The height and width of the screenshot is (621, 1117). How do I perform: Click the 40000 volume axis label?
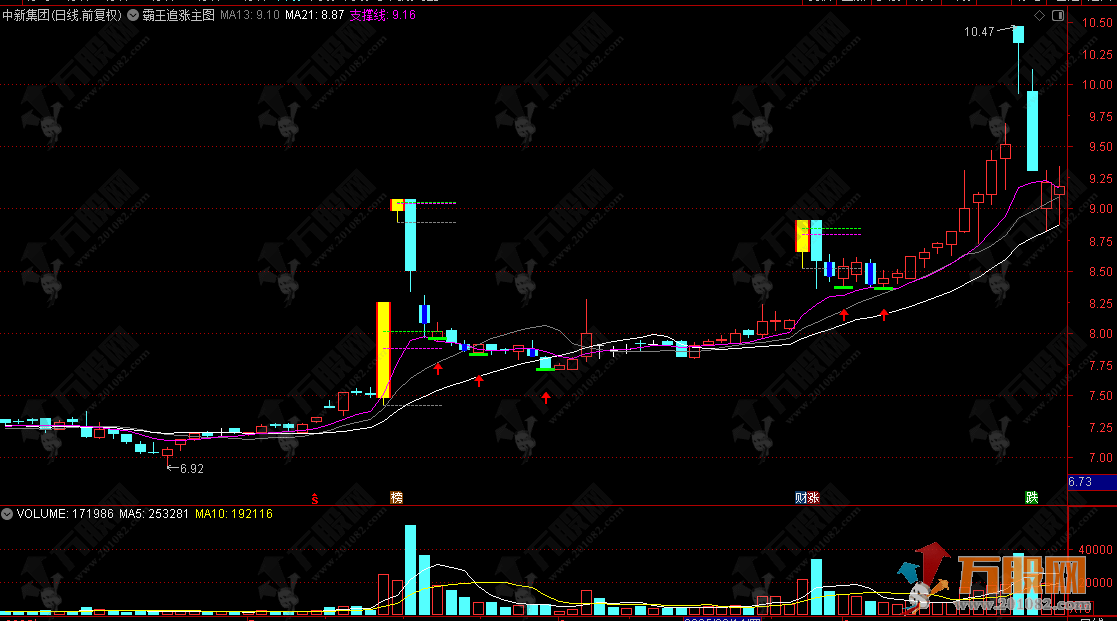pos(1096,550)
